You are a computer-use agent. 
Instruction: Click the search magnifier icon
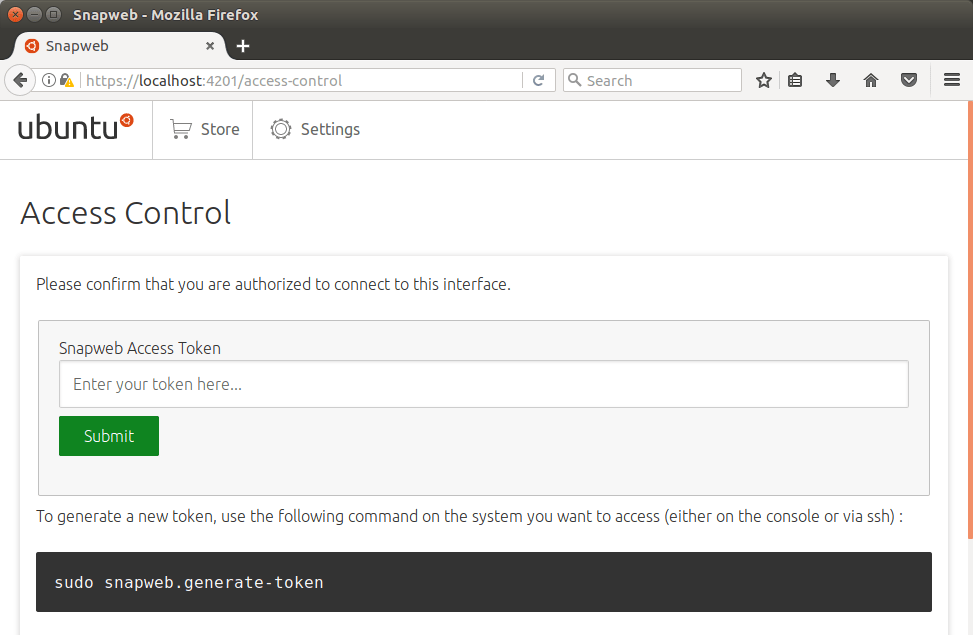click(575, 80)
